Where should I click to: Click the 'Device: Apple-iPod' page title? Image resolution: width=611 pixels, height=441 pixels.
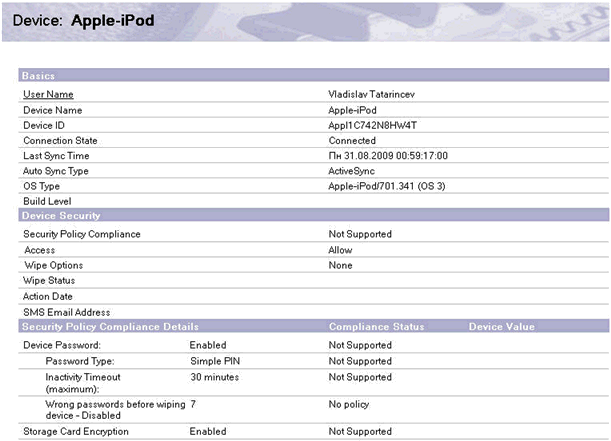83,21
